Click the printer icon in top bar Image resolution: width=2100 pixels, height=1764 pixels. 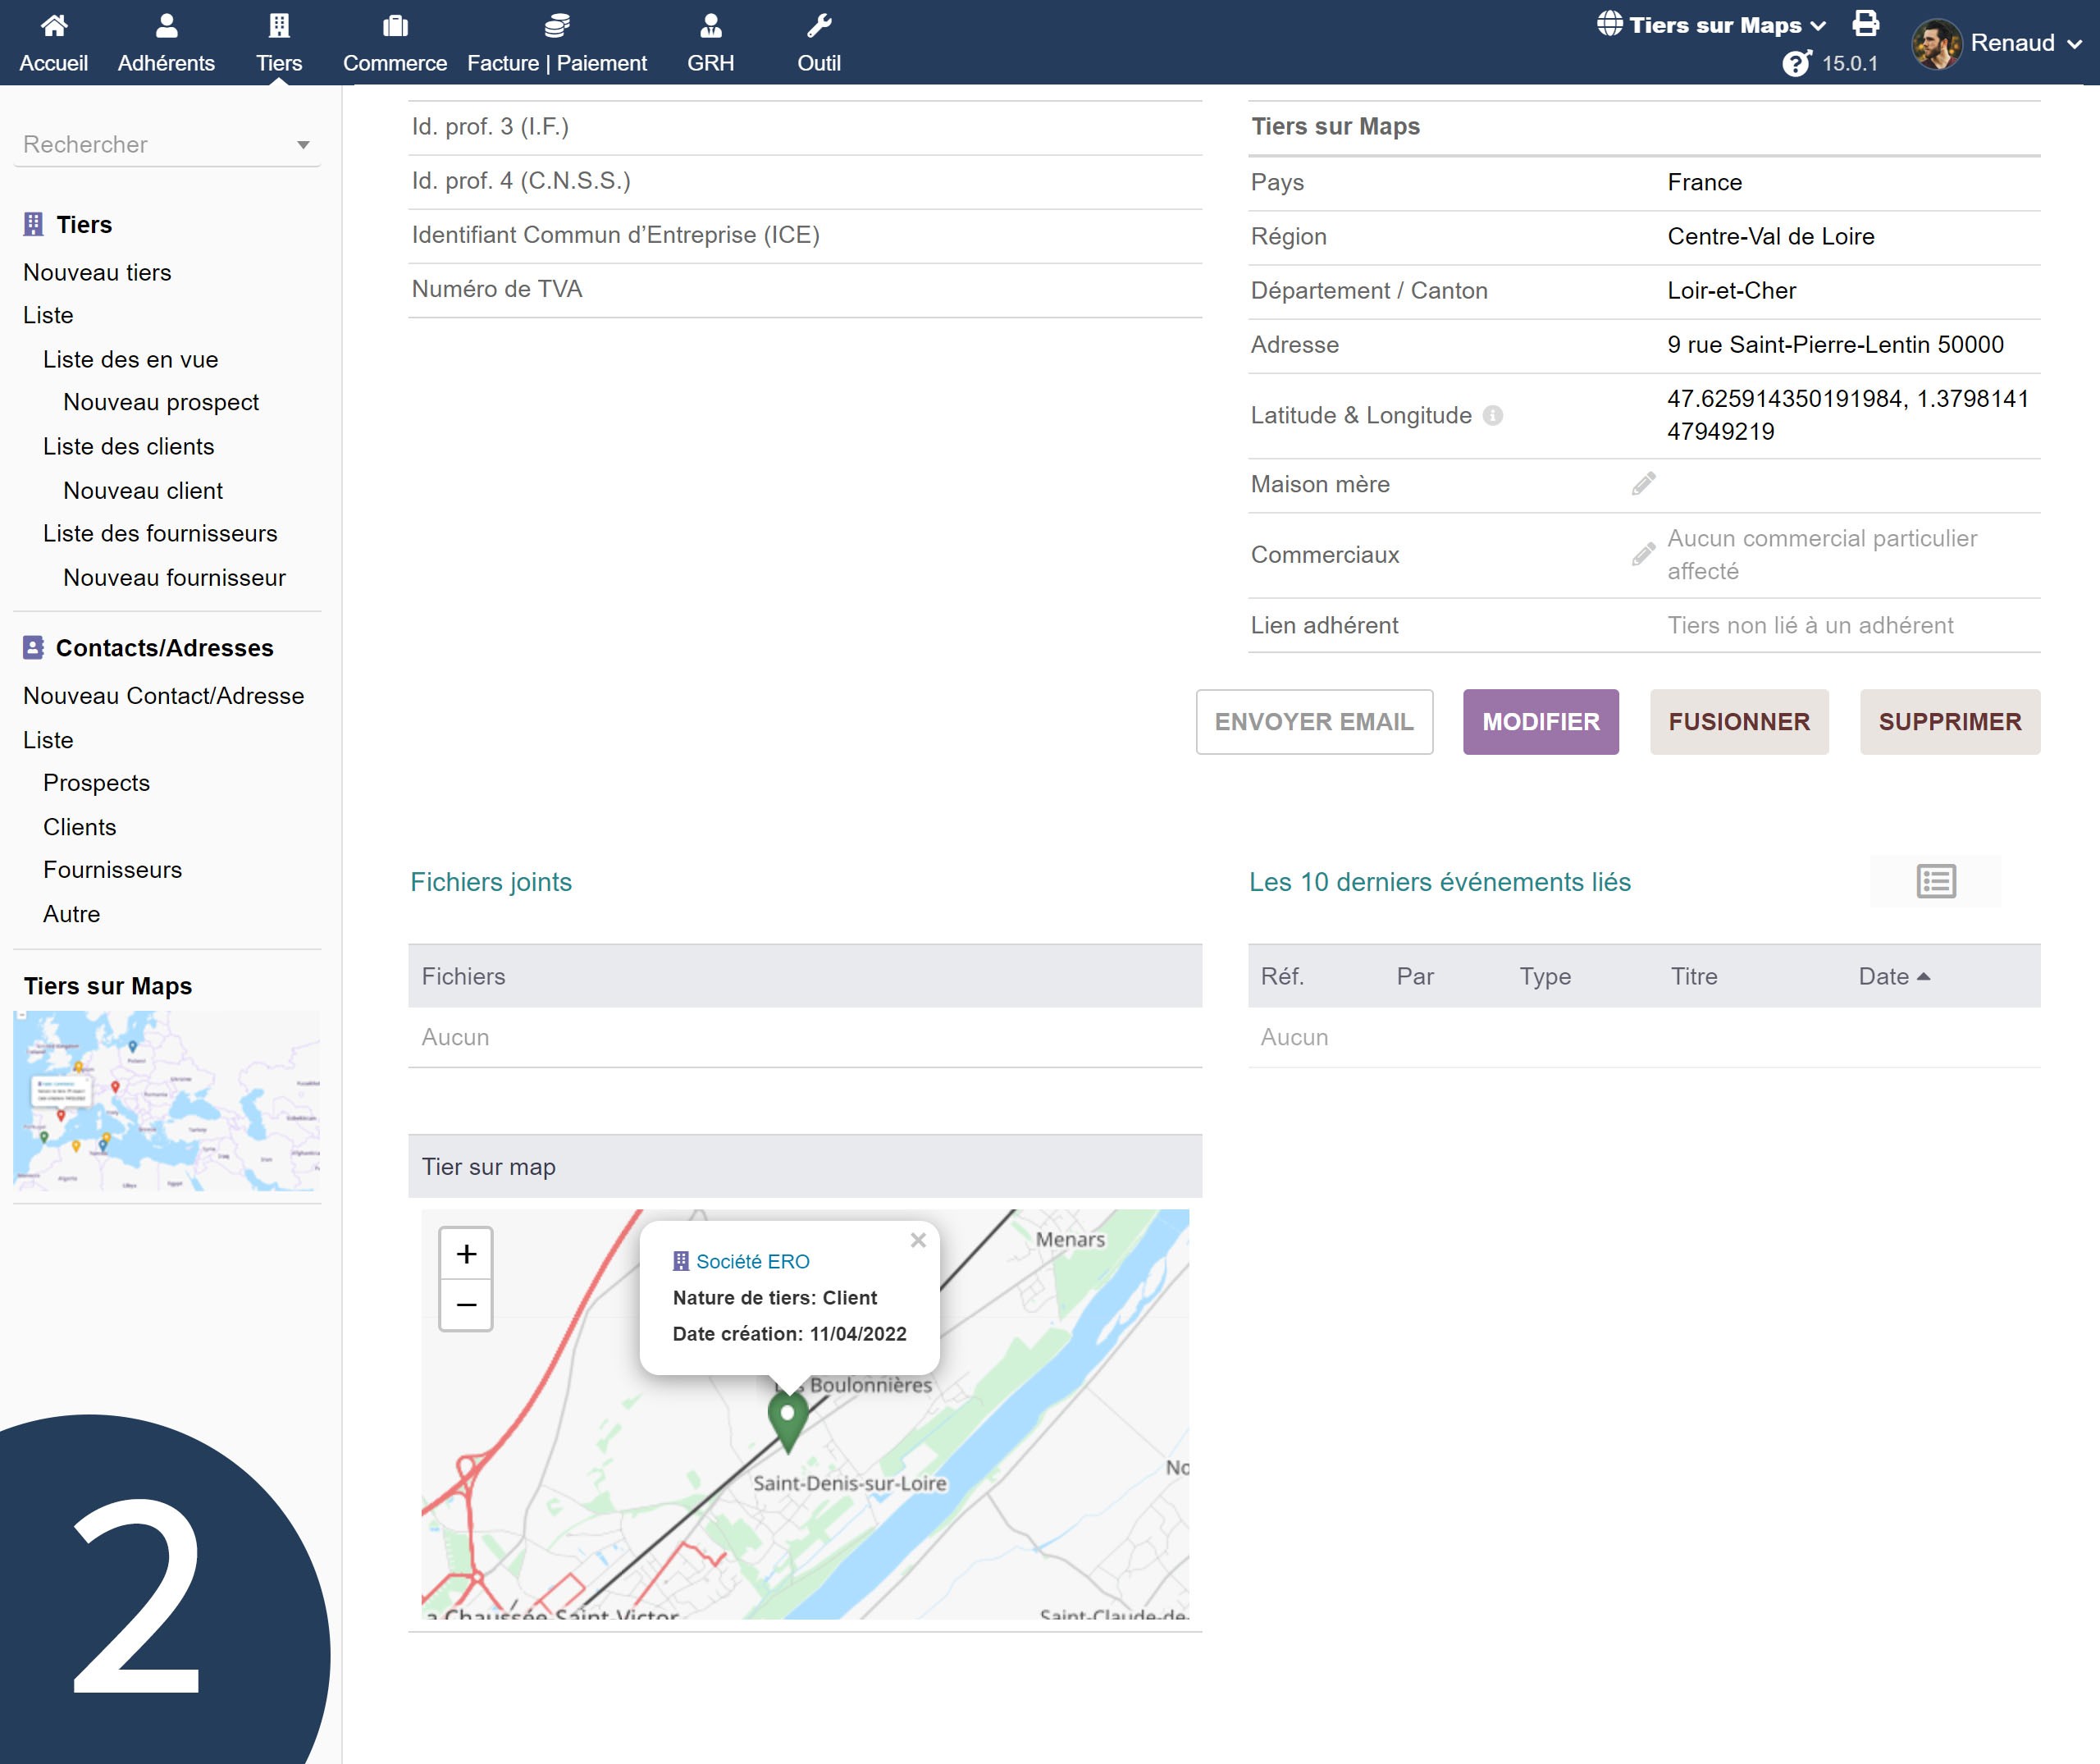[x=1865, y=23]
